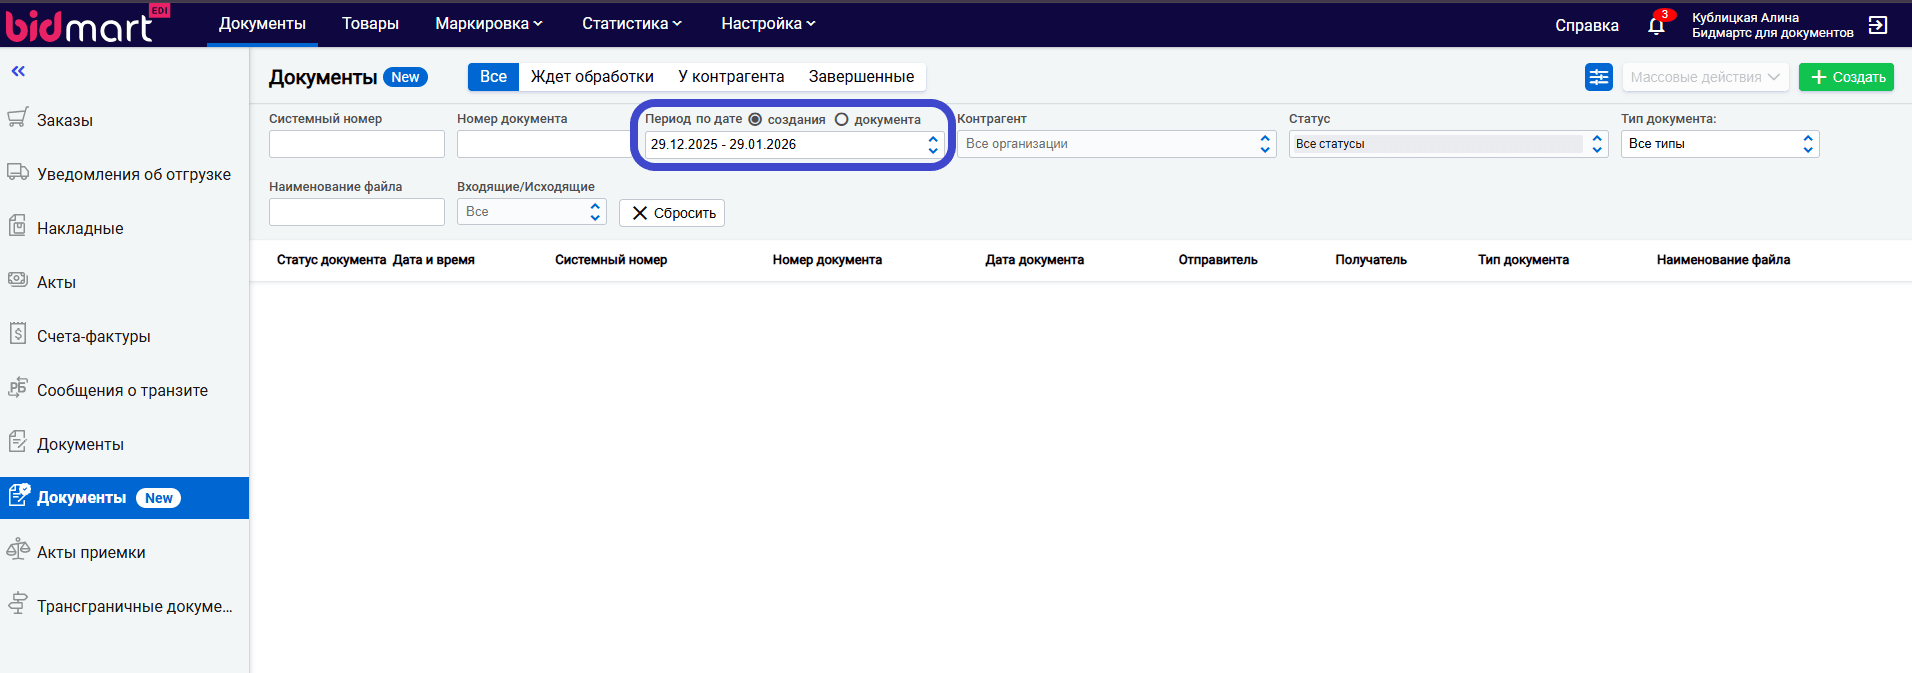1912x673 pixels.
Task: Open notifications bell icon
Action: (x=1657, y=25)
